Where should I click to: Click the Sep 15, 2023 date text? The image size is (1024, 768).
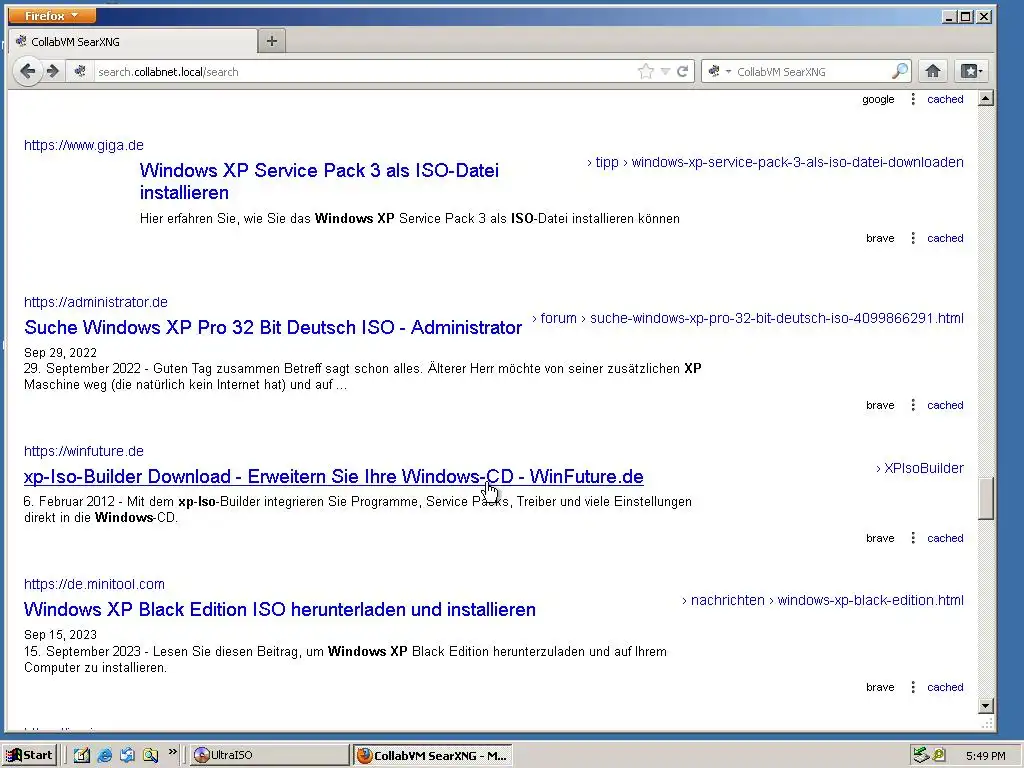pos(60,635)
